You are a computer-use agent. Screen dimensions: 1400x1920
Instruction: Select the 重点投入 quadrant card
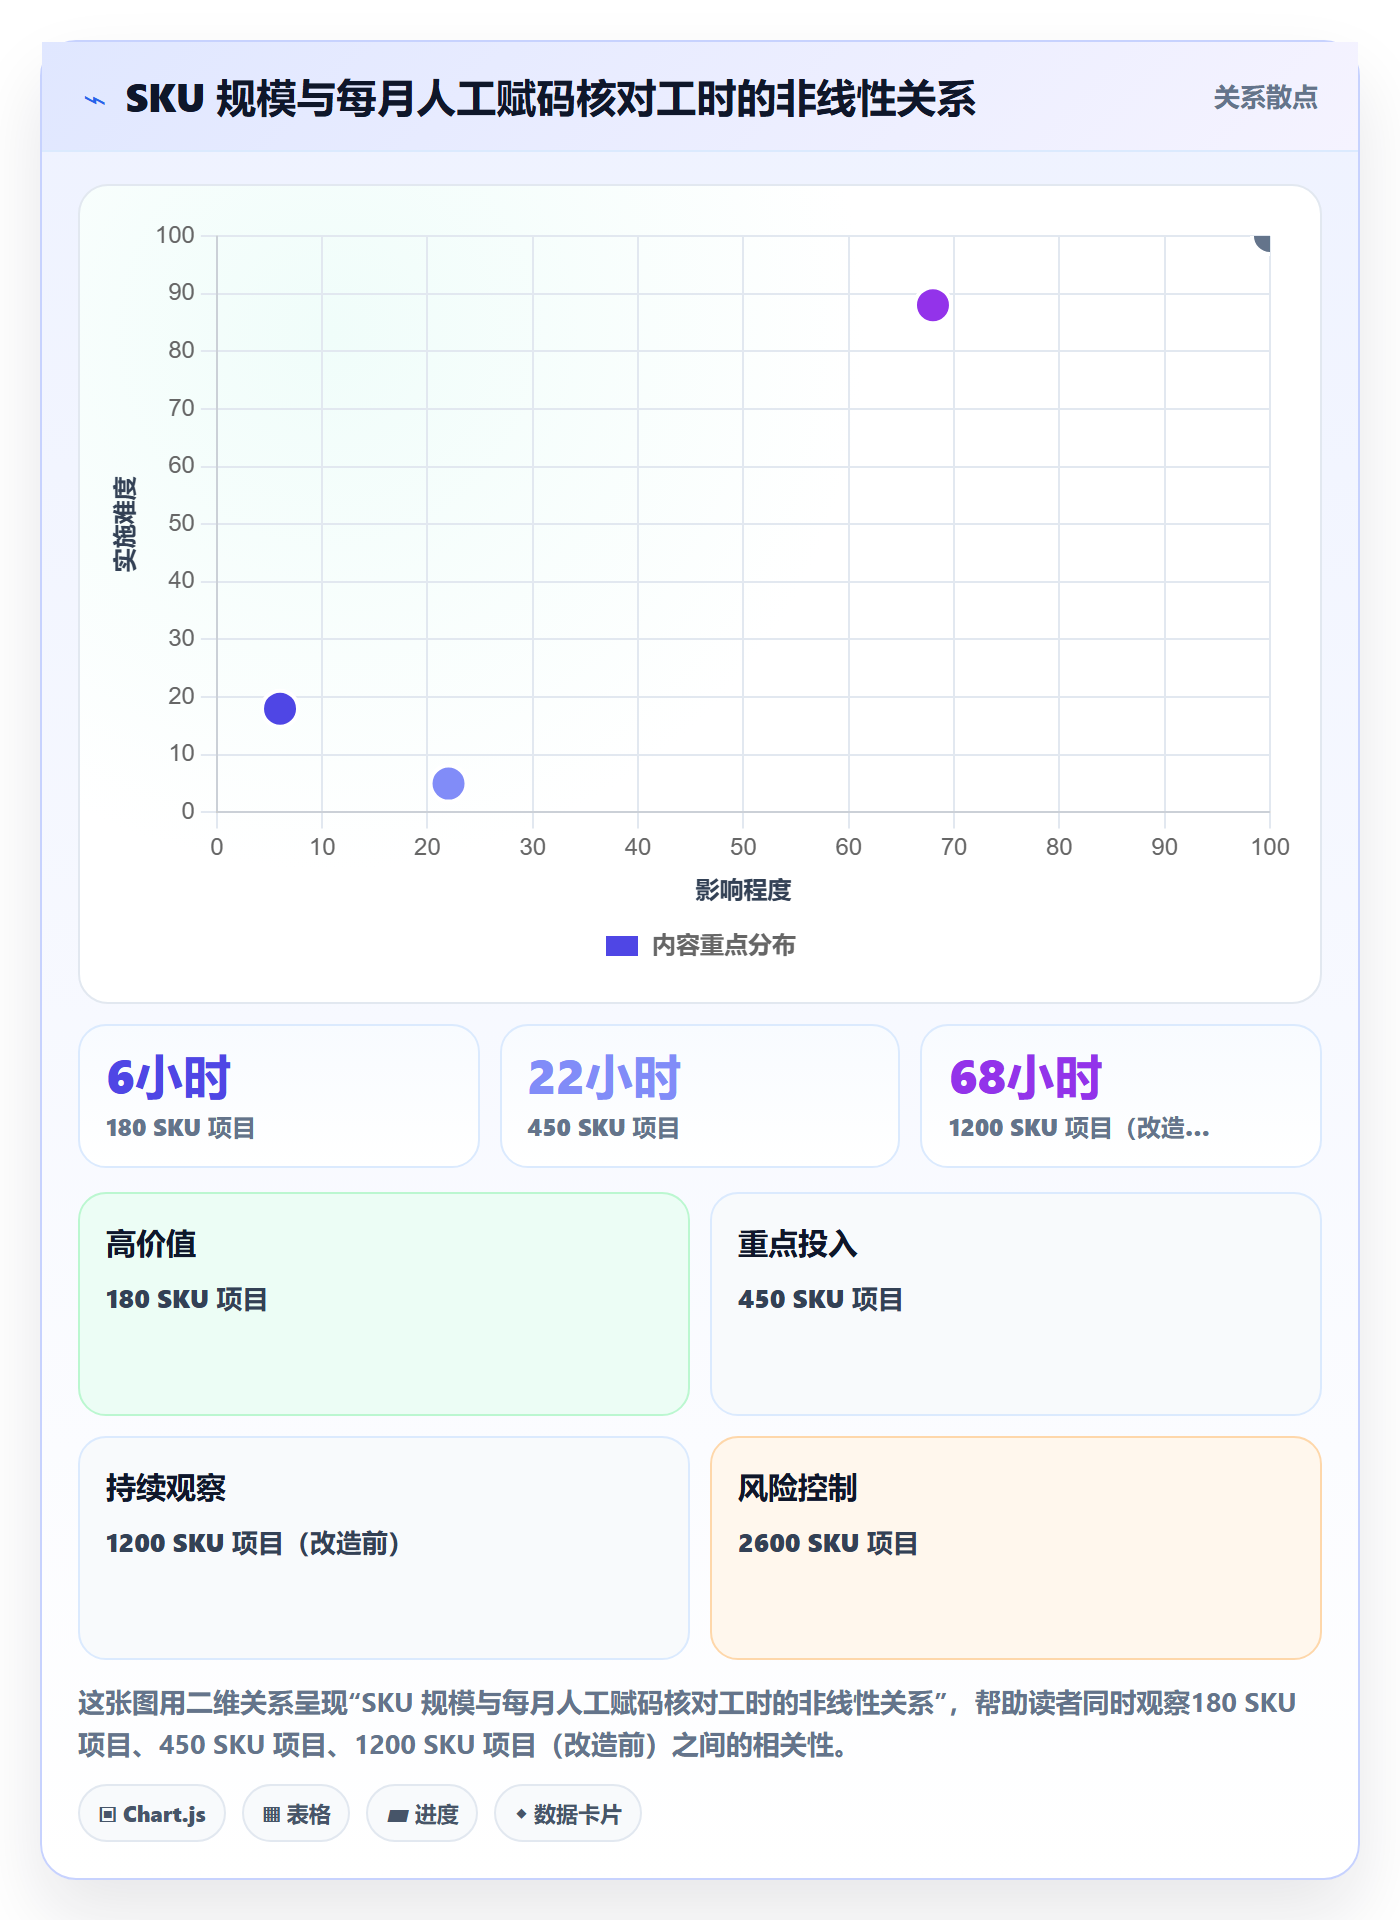(1016, 1304)
